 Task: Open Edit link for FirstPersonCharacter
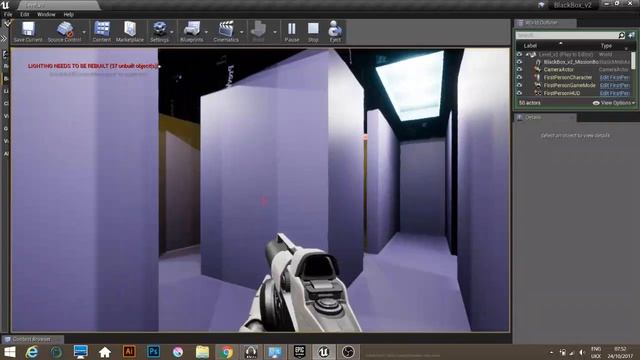click(x=615, y=78)
